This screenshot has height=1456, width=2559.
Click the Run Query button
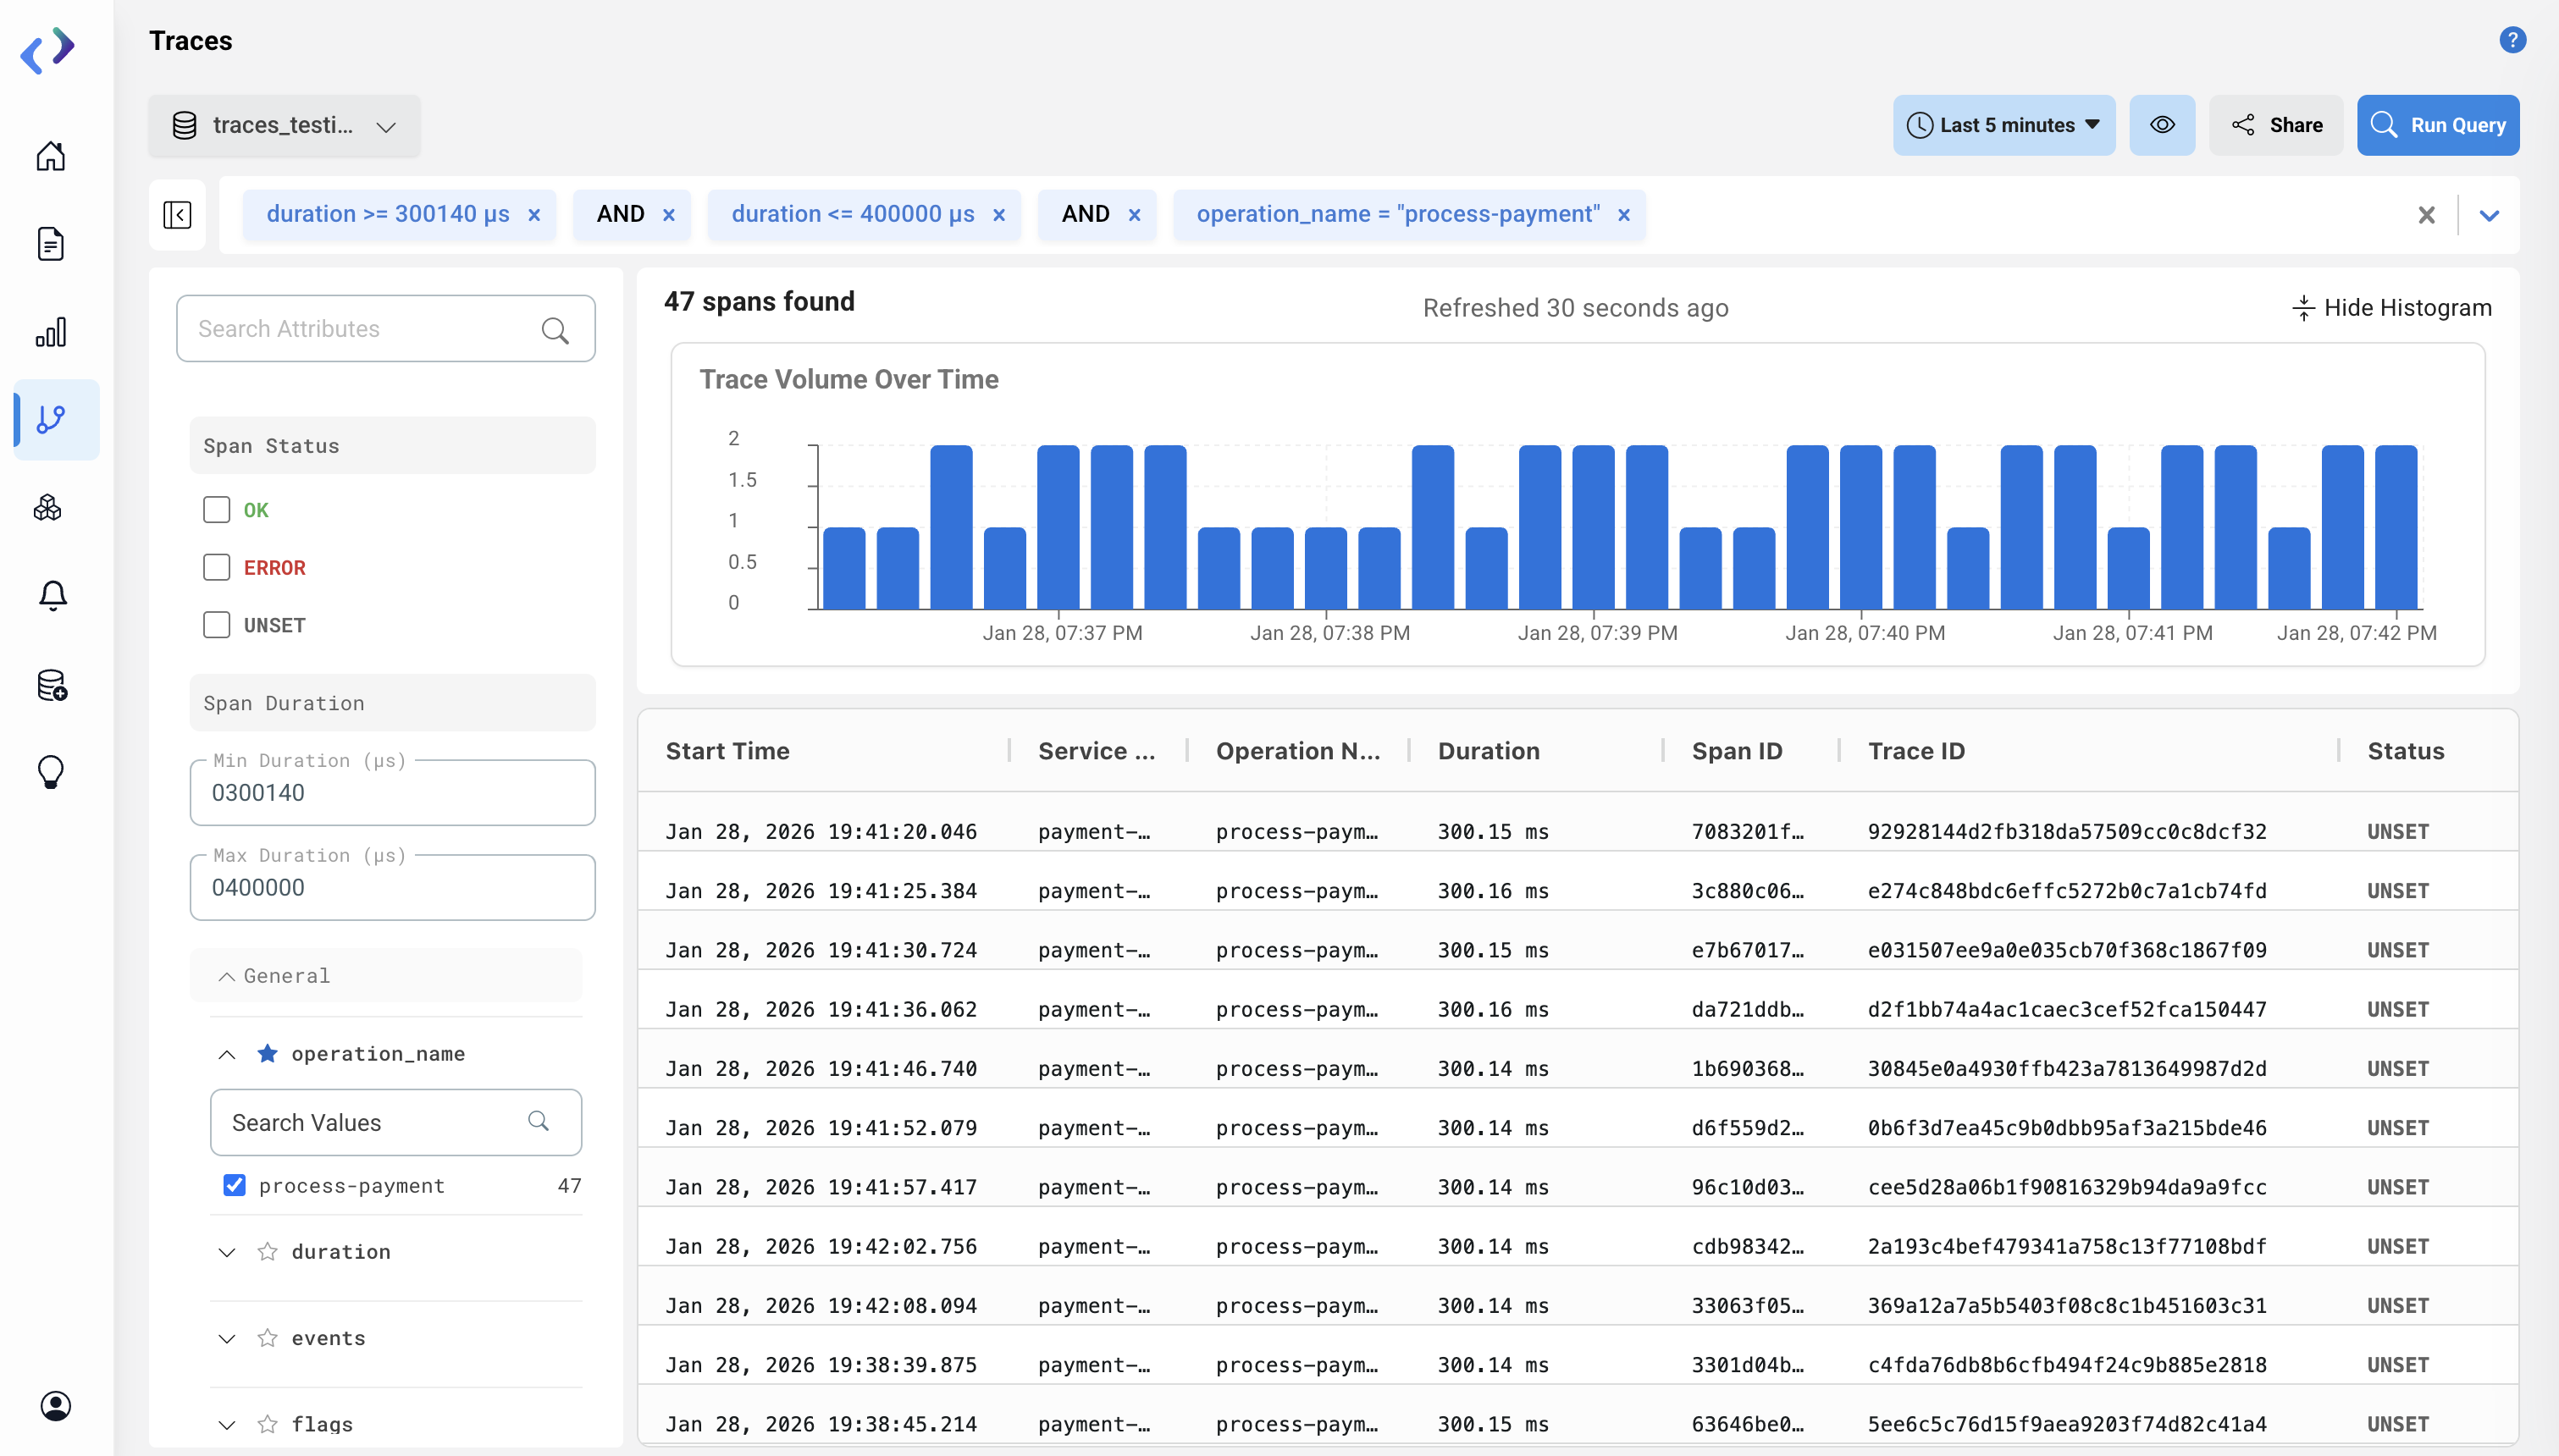(2438, 124)
